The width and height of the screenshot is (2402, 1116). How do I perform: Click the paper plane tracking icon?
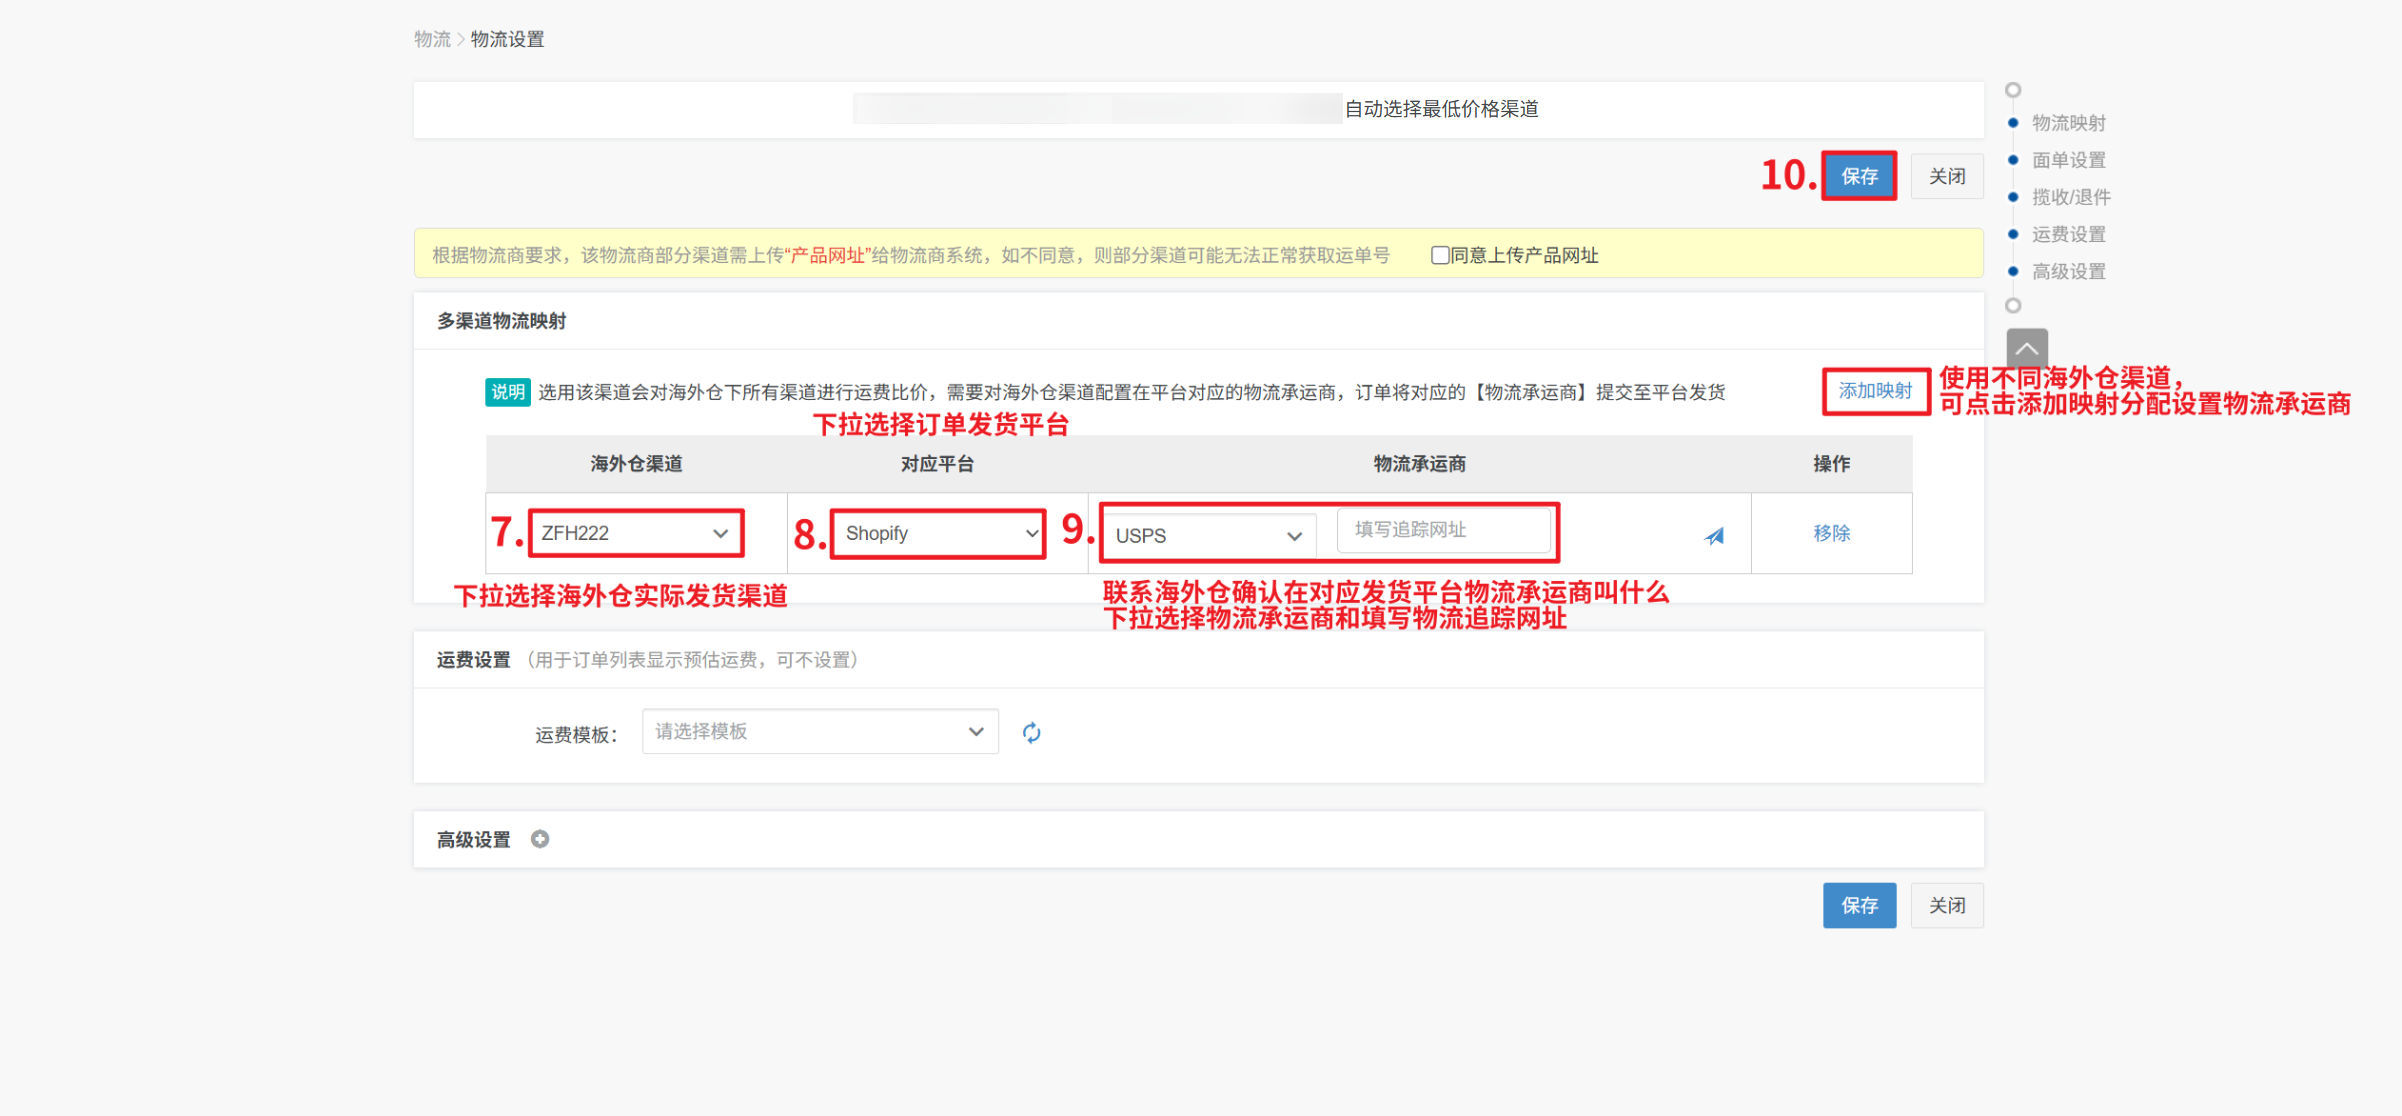tap(1714, 536)
